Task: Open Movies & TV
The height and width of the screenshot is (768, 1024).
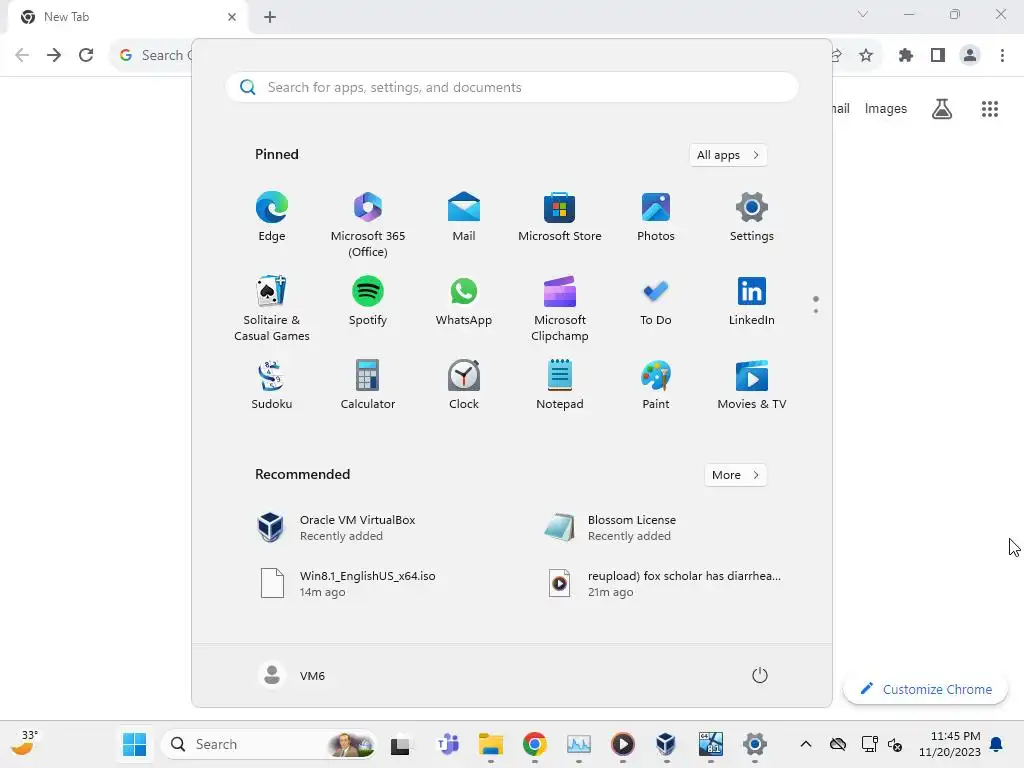Action: pyautogui.click(x=752, y=385)
